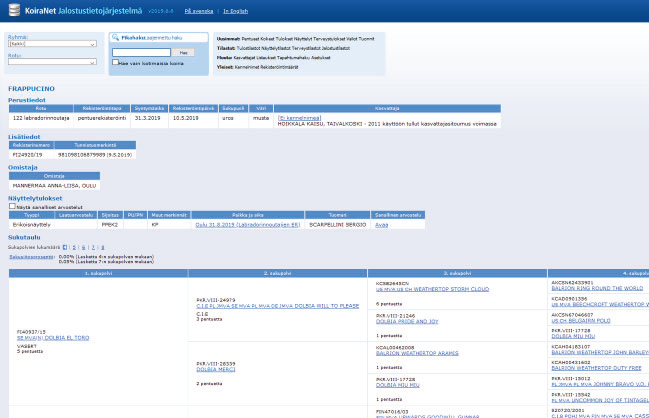The width and height of the screenshot is (649, 418).
Task: Open Balrion Ring Round The World link
Action: coord(597,288)
